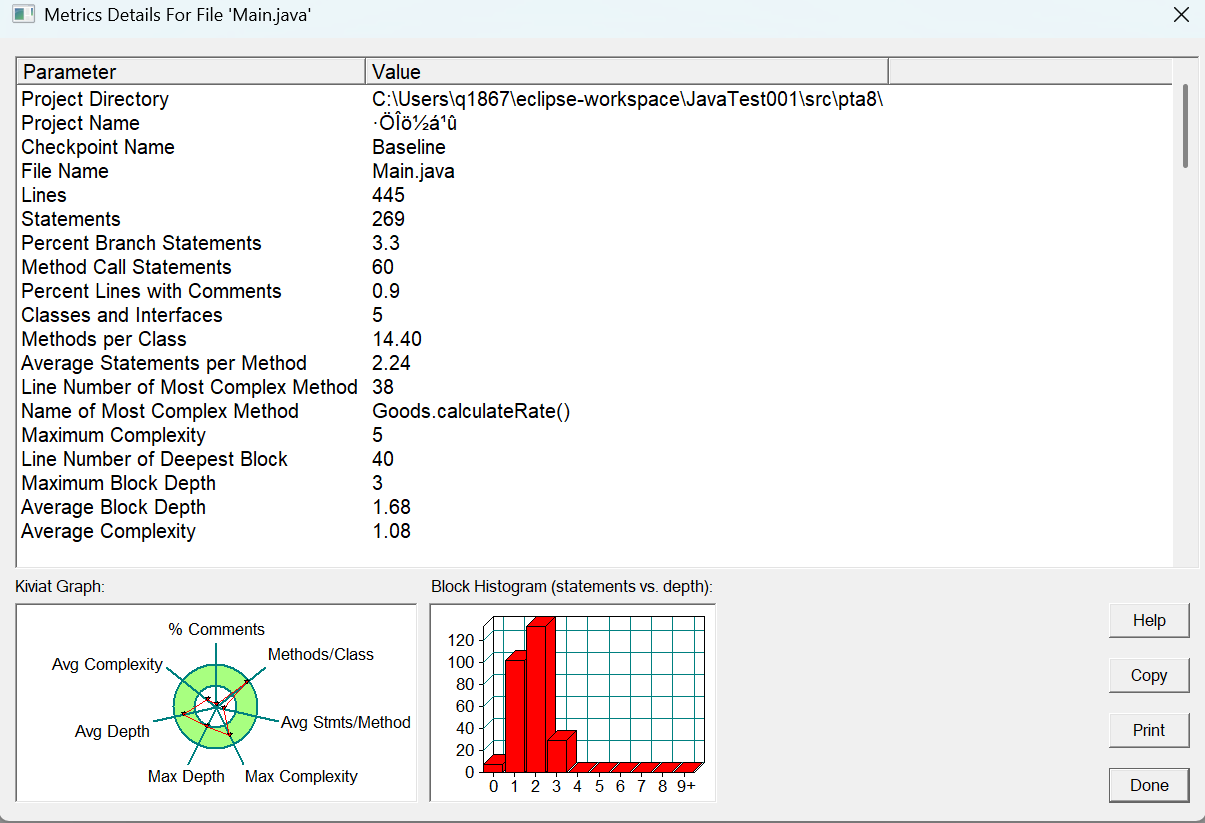Click the window's app icon in title bar
Viewport: 1205px width, 823px height.
tap(23, 15)
